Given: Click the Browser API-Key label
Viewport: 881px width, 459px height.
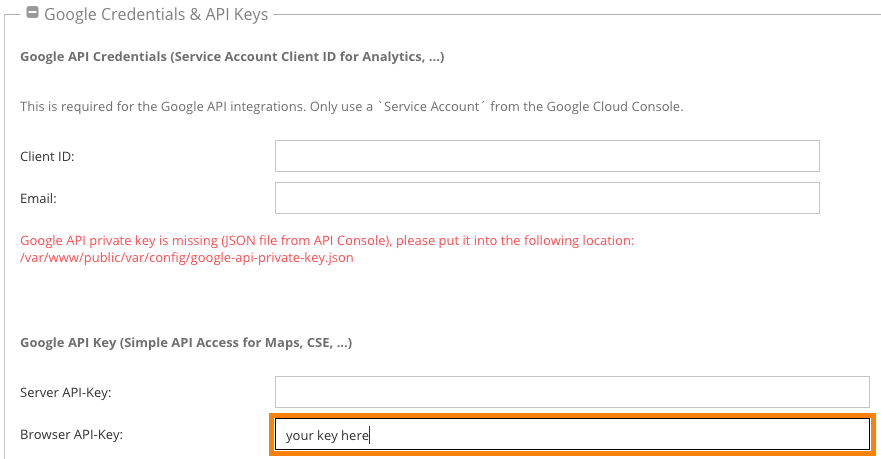Looking at the screenshot, I should click(71, 435).
